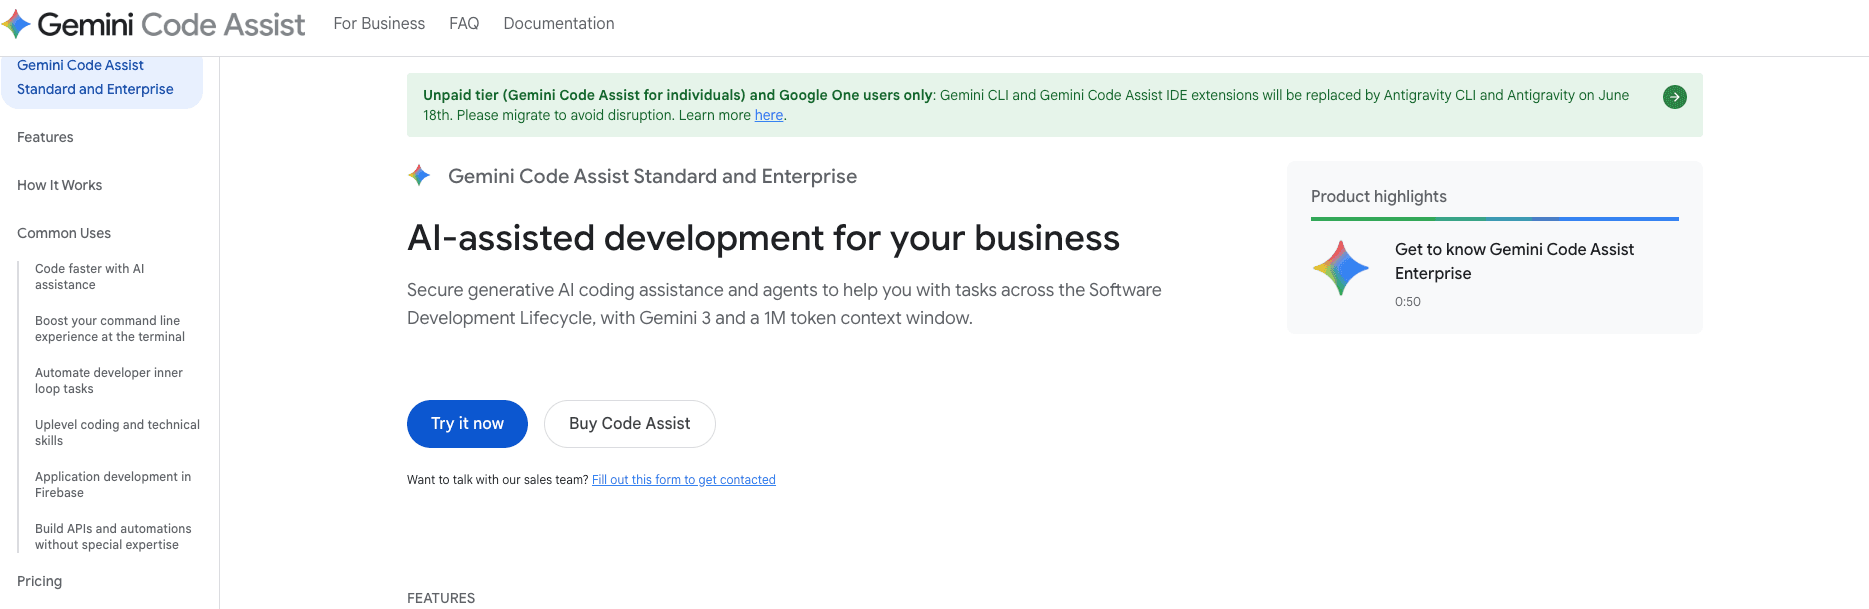Open the Documentation navigation link

559,24
